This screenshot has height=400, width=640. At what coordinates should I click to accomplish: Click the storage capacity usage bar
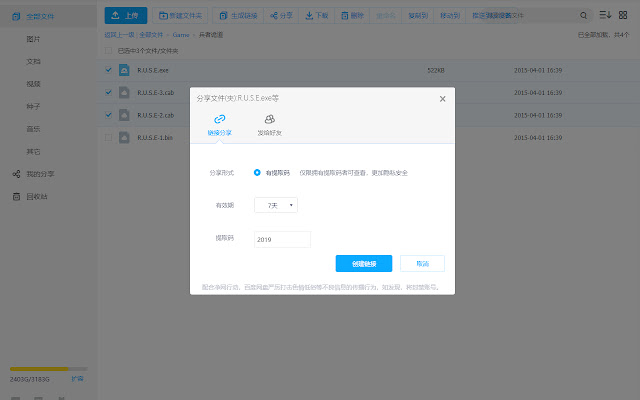pos(48,369)
